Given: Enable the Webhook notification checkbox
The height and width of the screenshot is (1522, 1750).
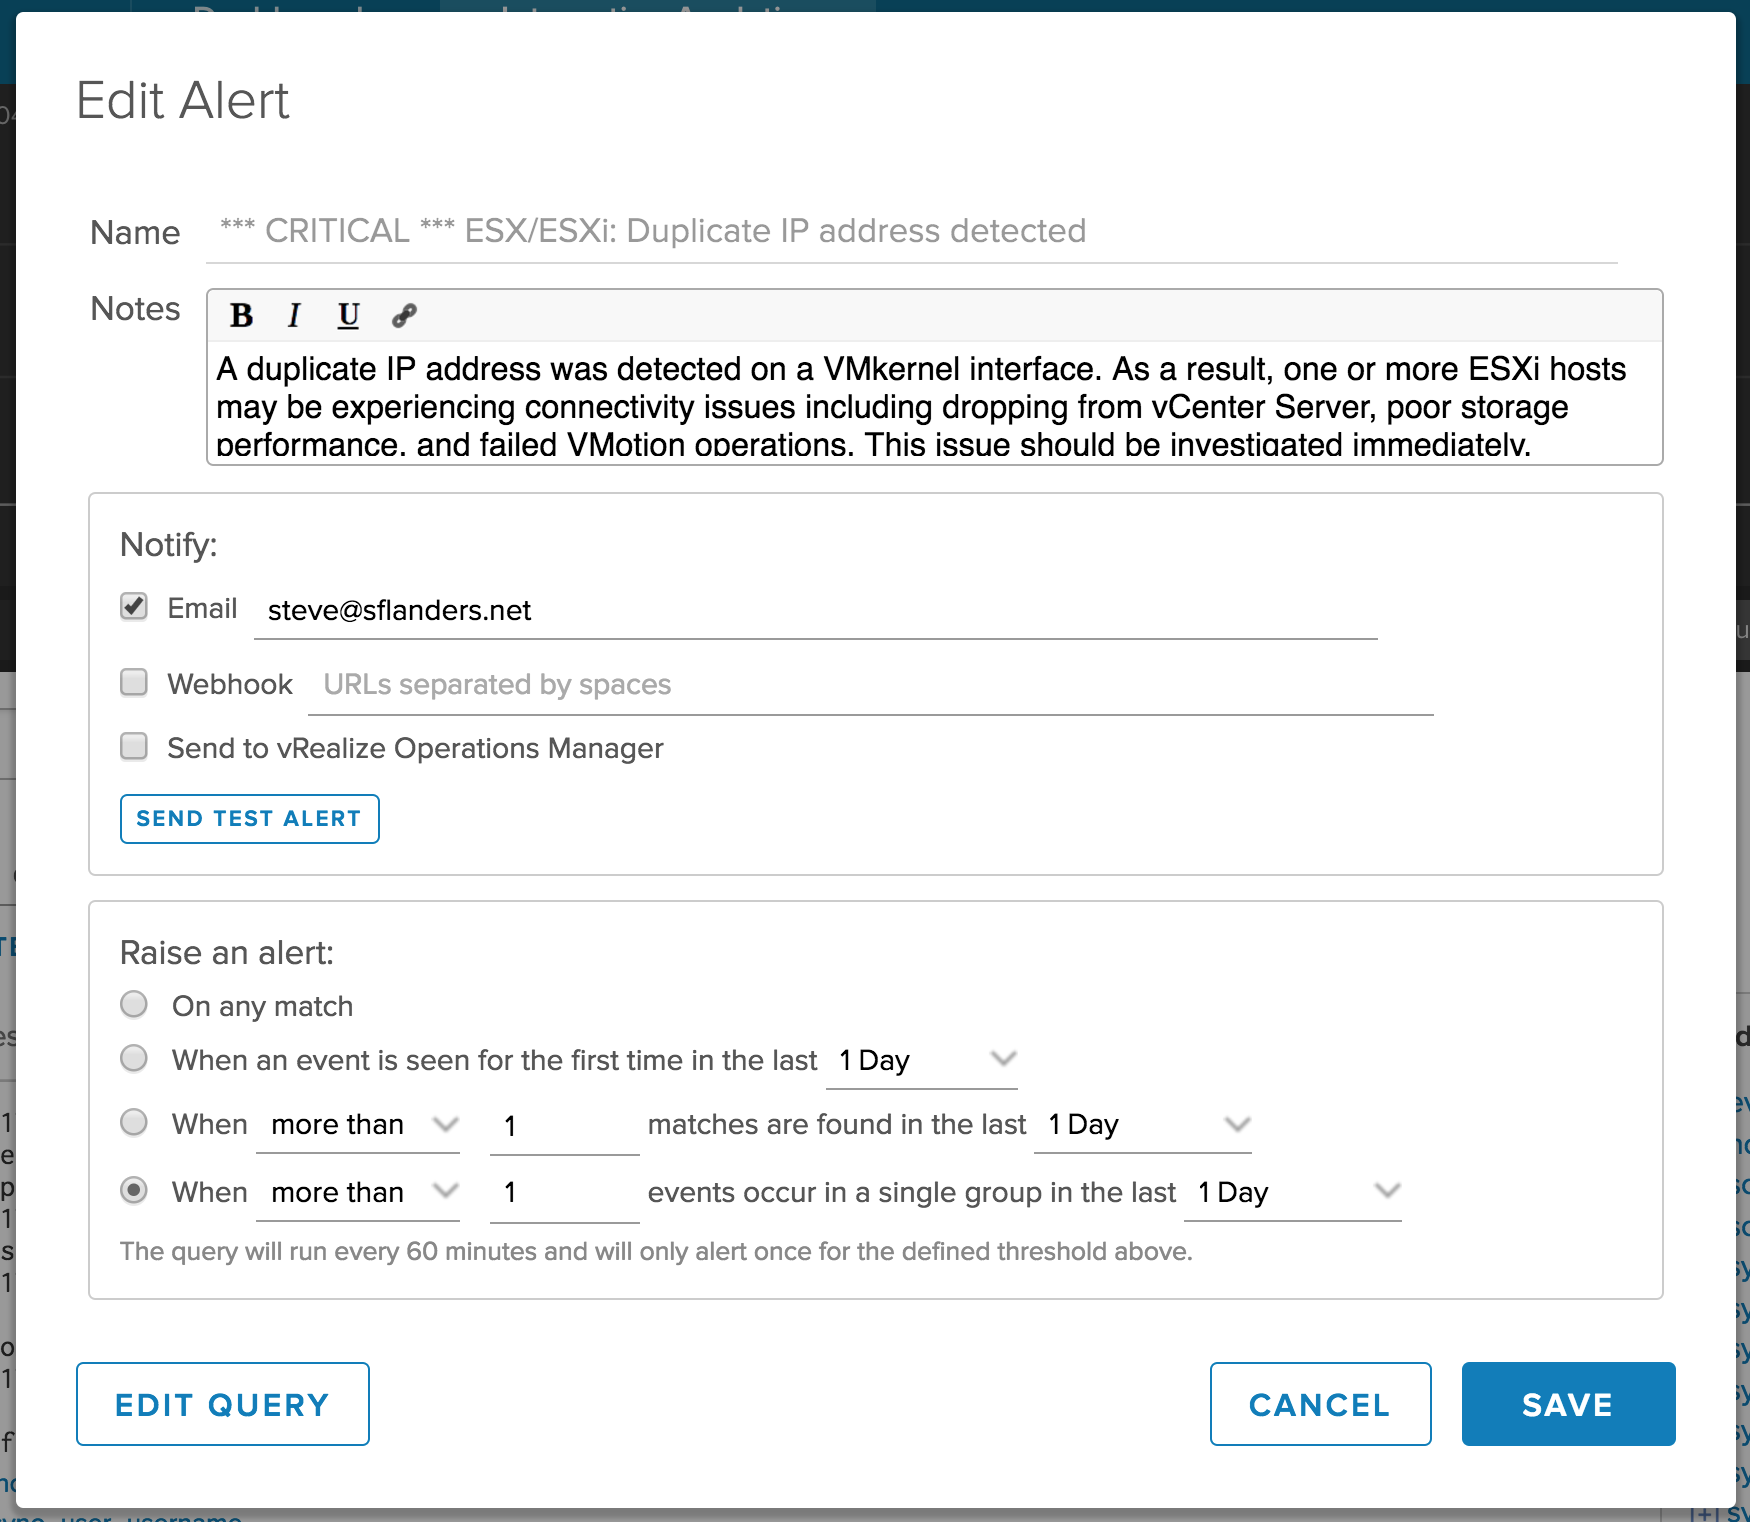Looking at the screenshot, I should [x=134, y=683].
